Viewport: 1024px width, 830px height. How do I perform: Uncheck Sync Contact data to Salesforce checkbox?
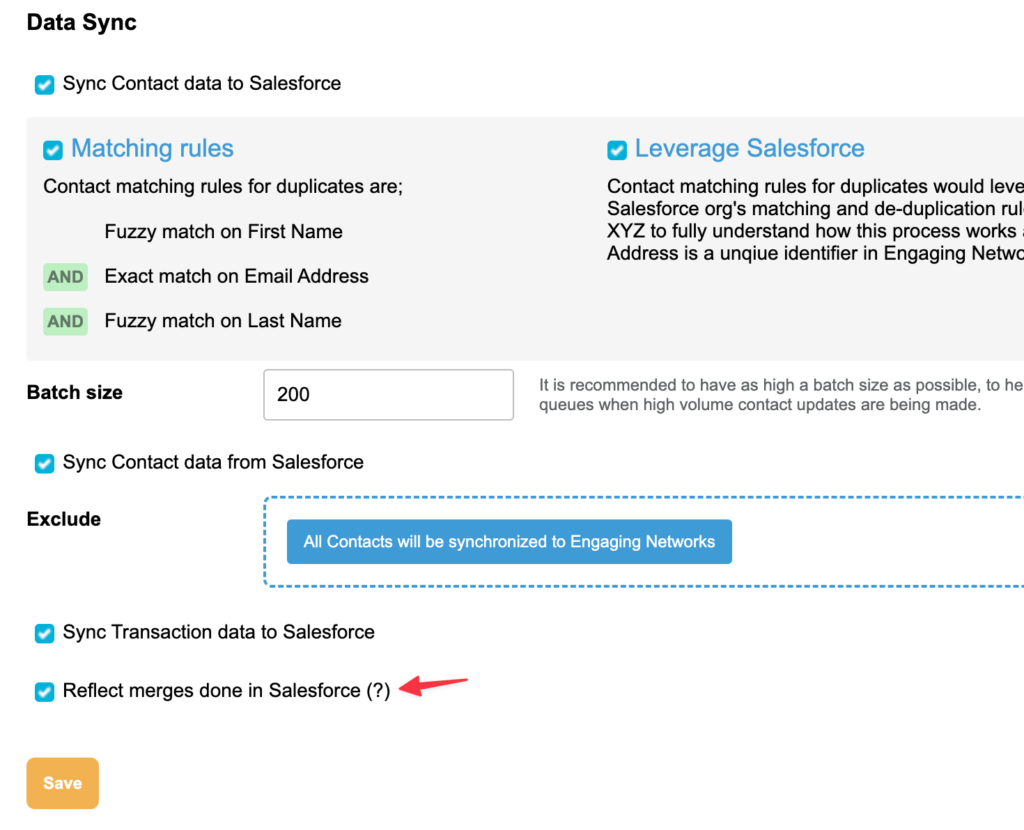coord(45,85)
